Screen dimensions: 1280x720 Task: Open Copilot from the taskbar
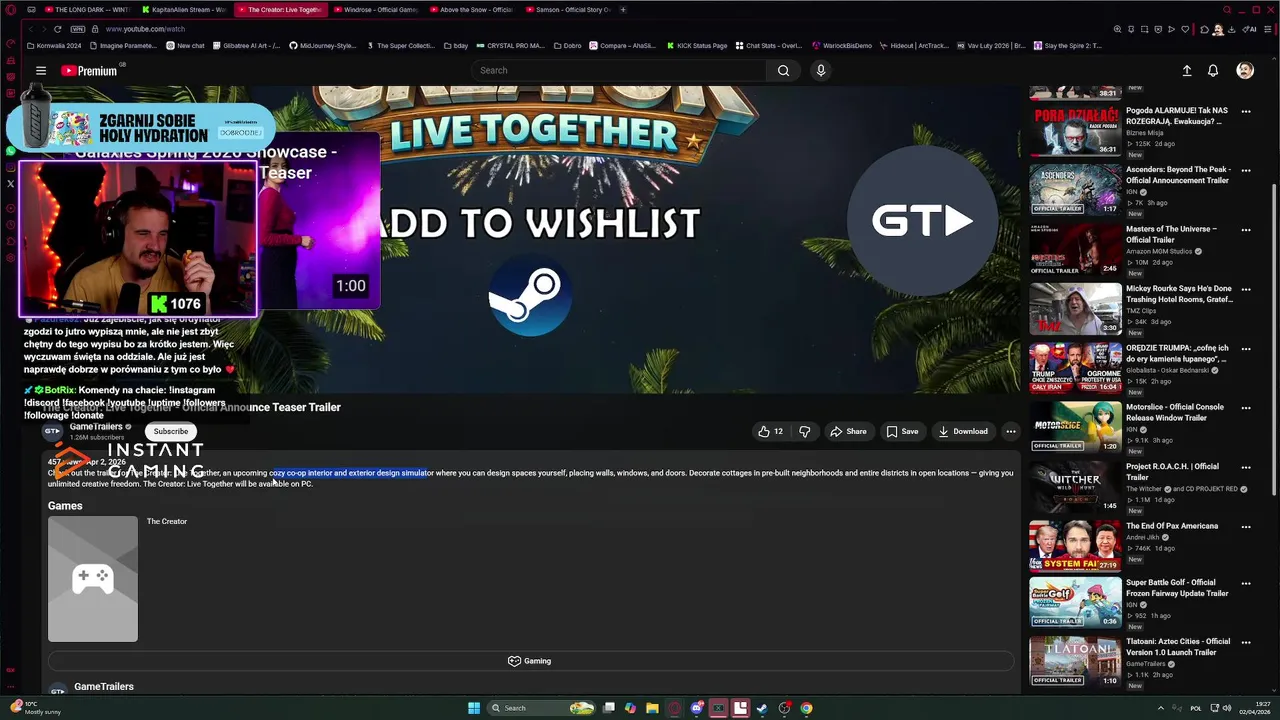(x=630, y=708)
